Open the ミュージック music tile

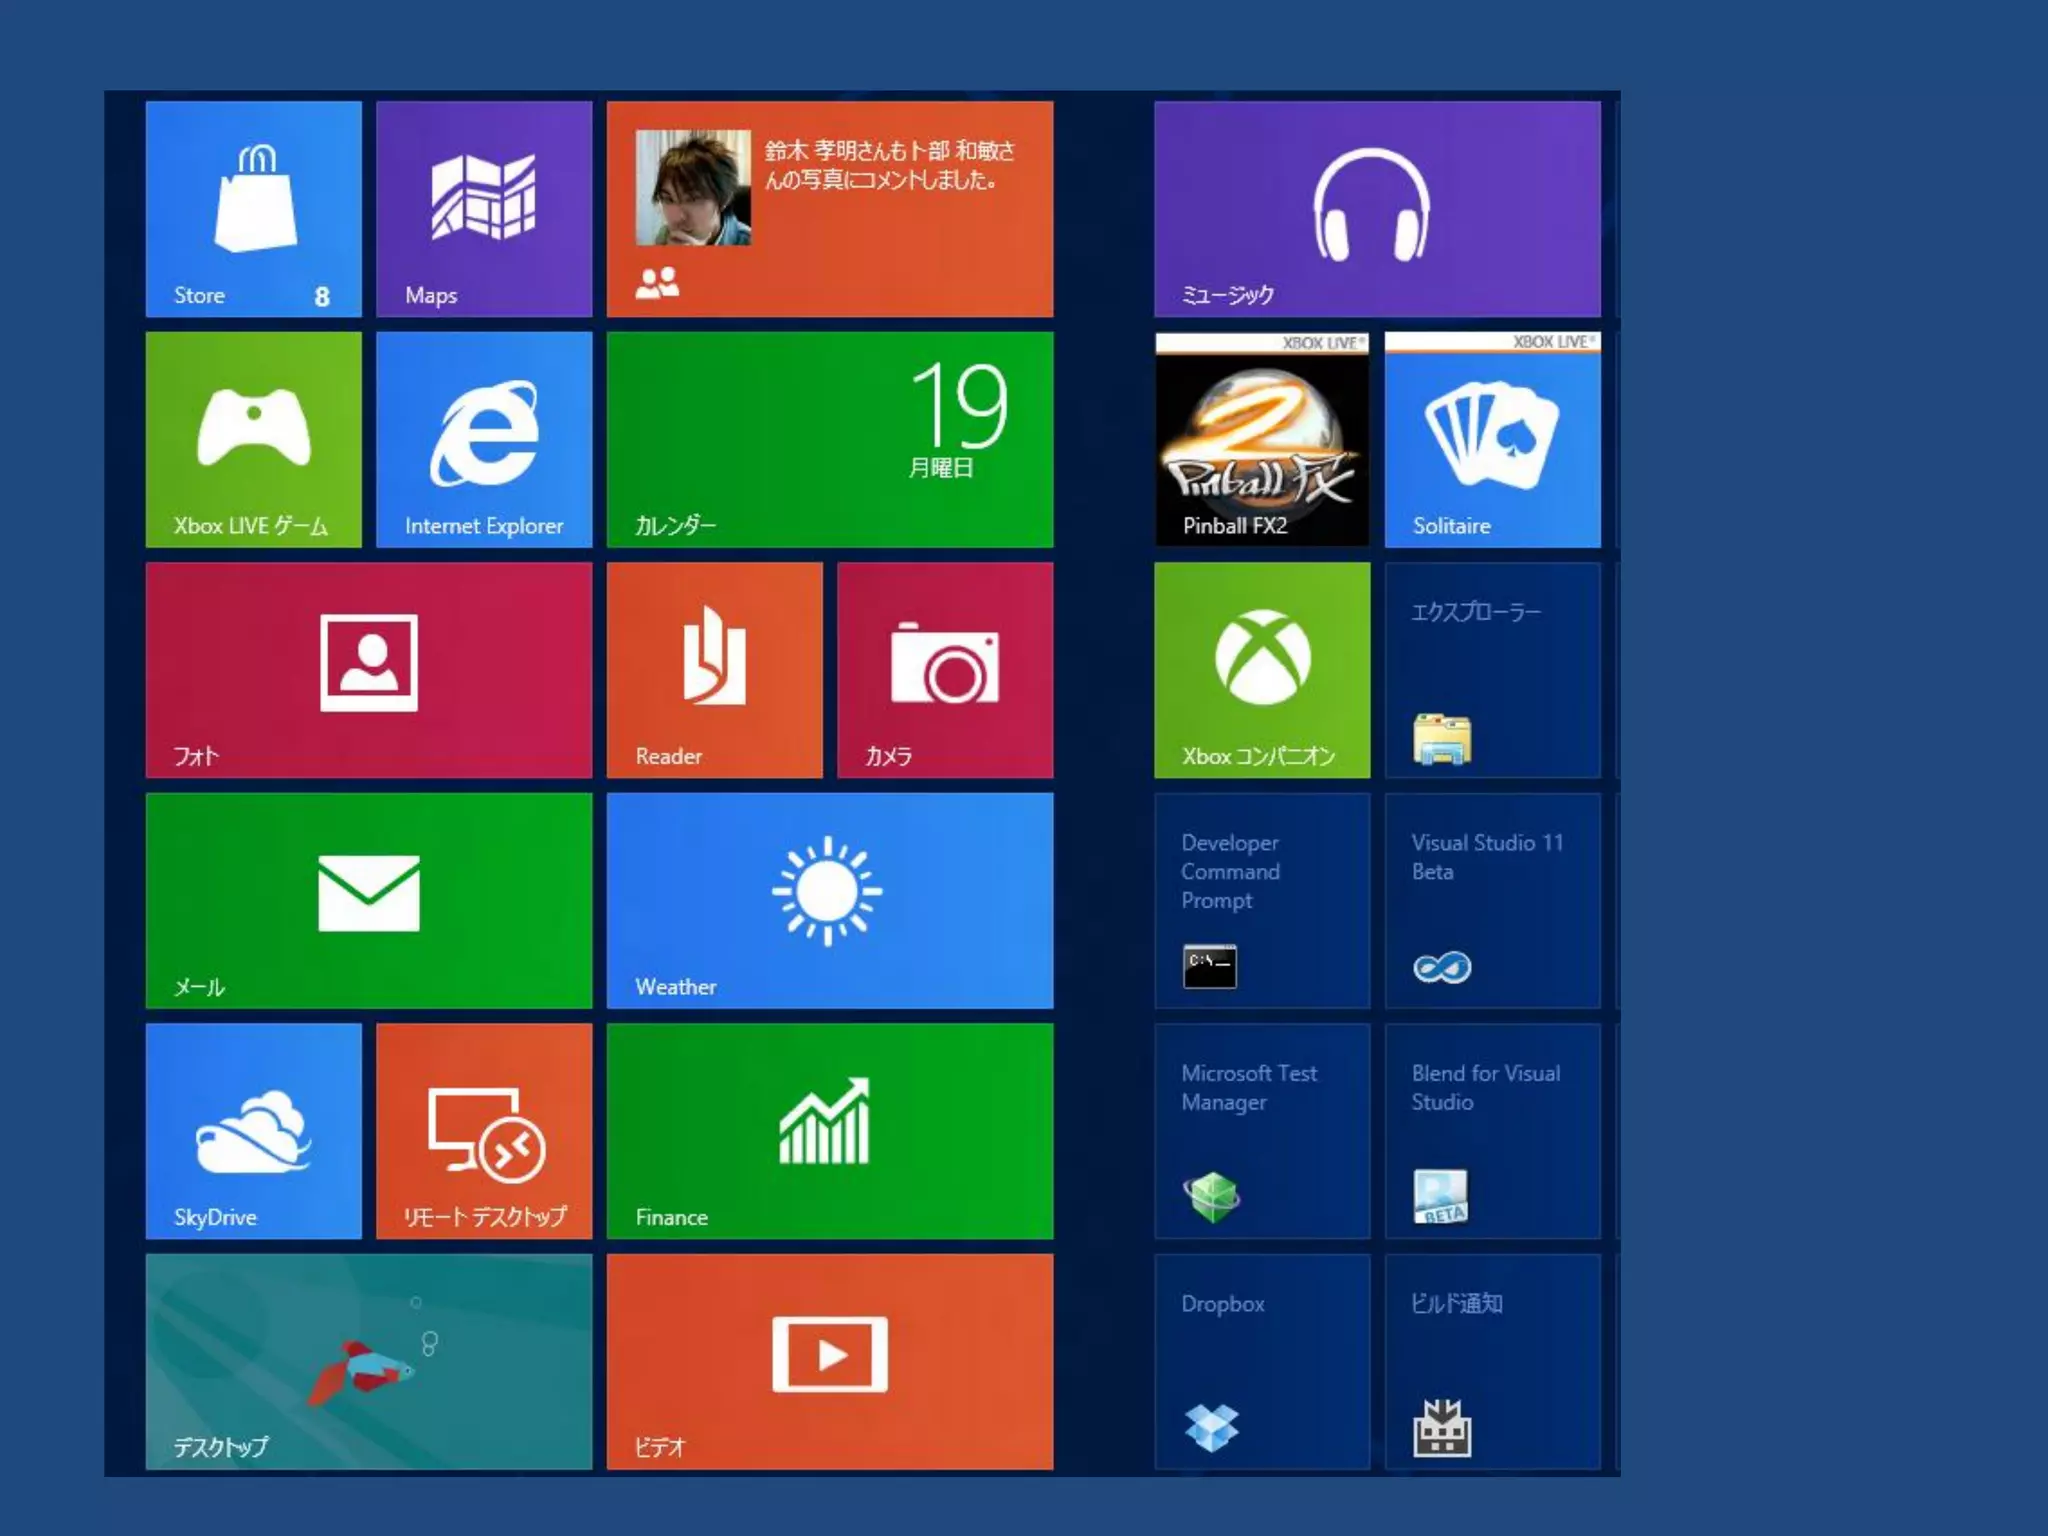[x=1377, y=209]
